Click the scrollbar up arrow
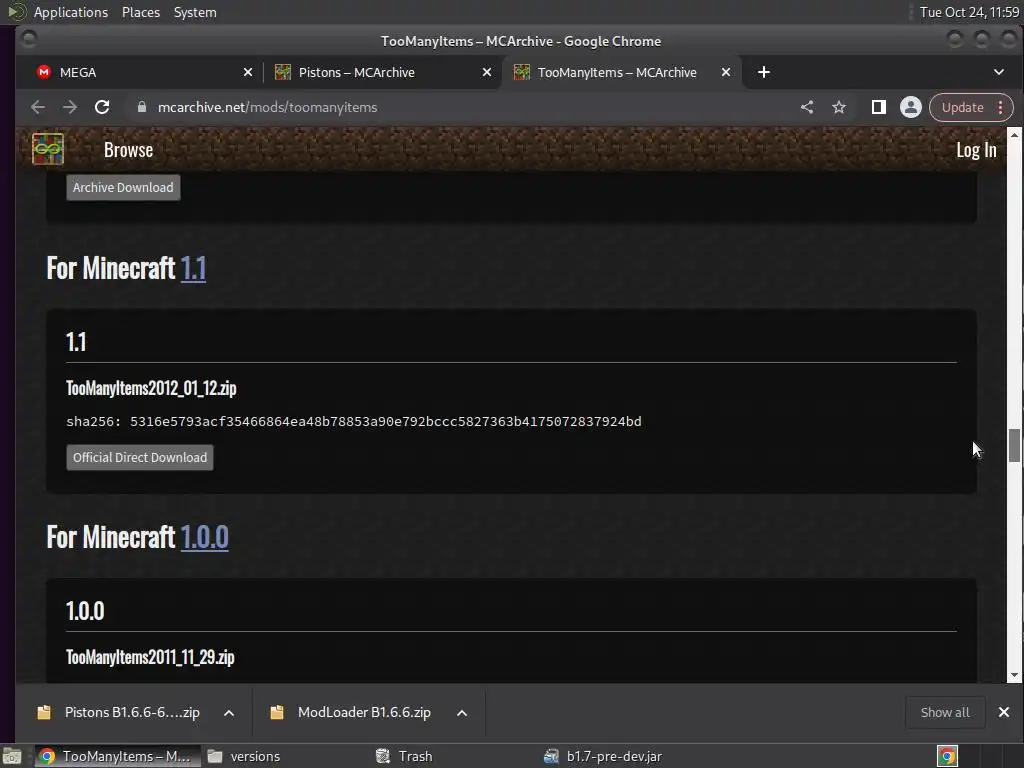 (x=1014, y=135)
